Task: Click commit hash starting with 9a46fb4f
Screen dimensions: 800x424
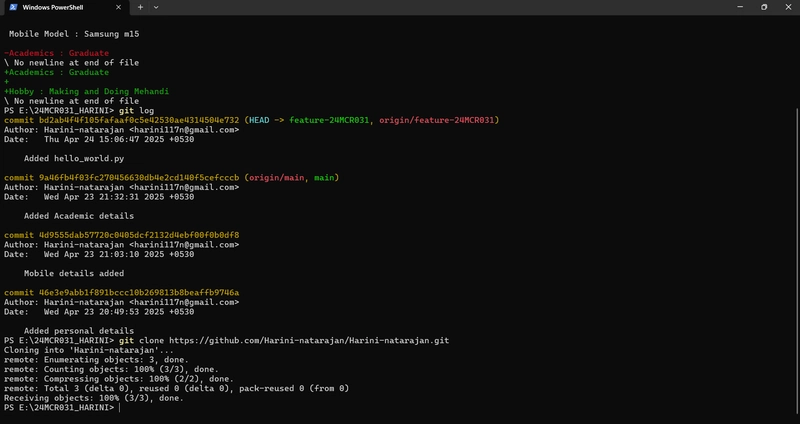Action: coord(139,178)
